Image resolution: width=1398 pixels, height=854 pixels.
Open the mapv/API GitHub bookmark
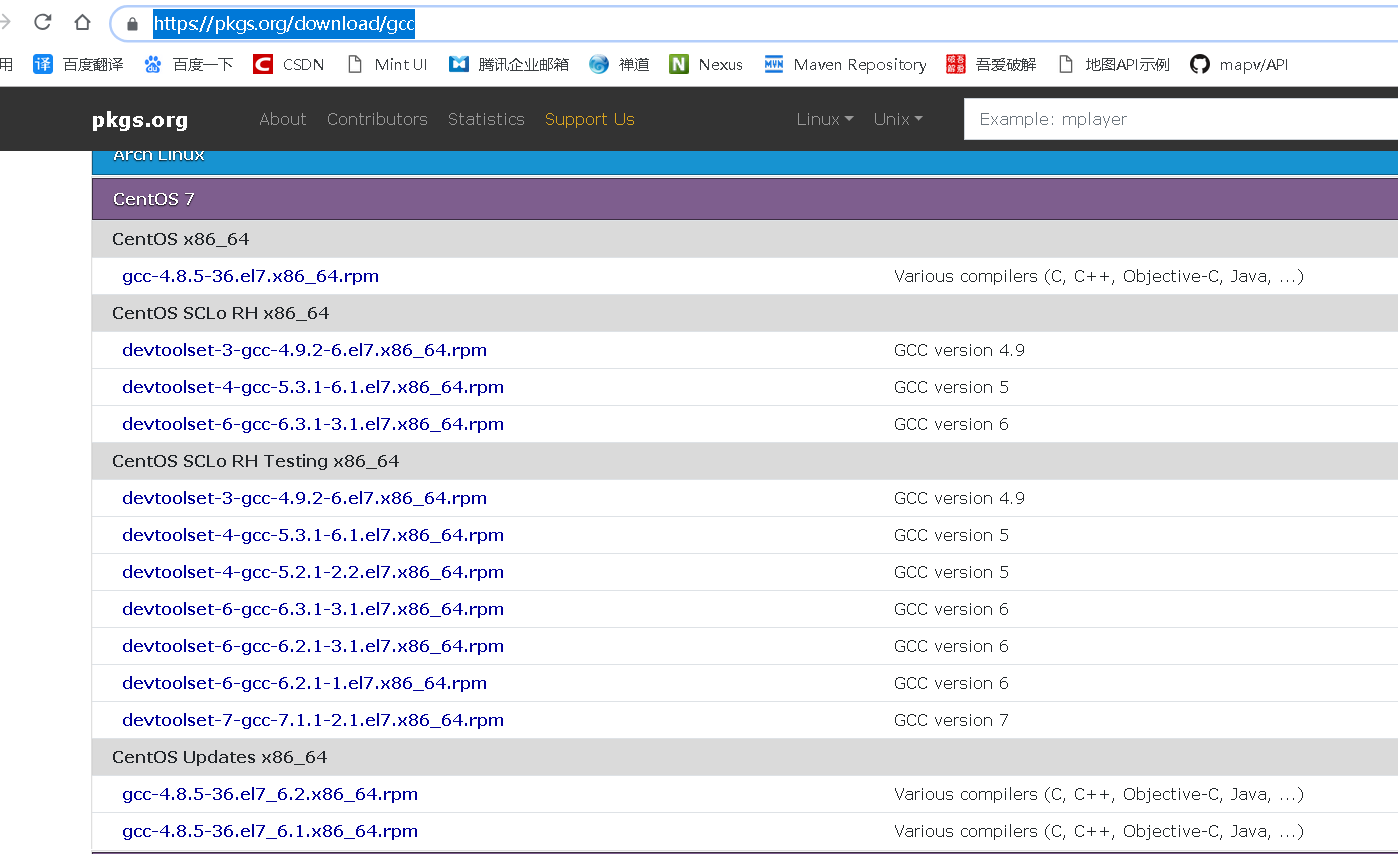click(1238, 64)
